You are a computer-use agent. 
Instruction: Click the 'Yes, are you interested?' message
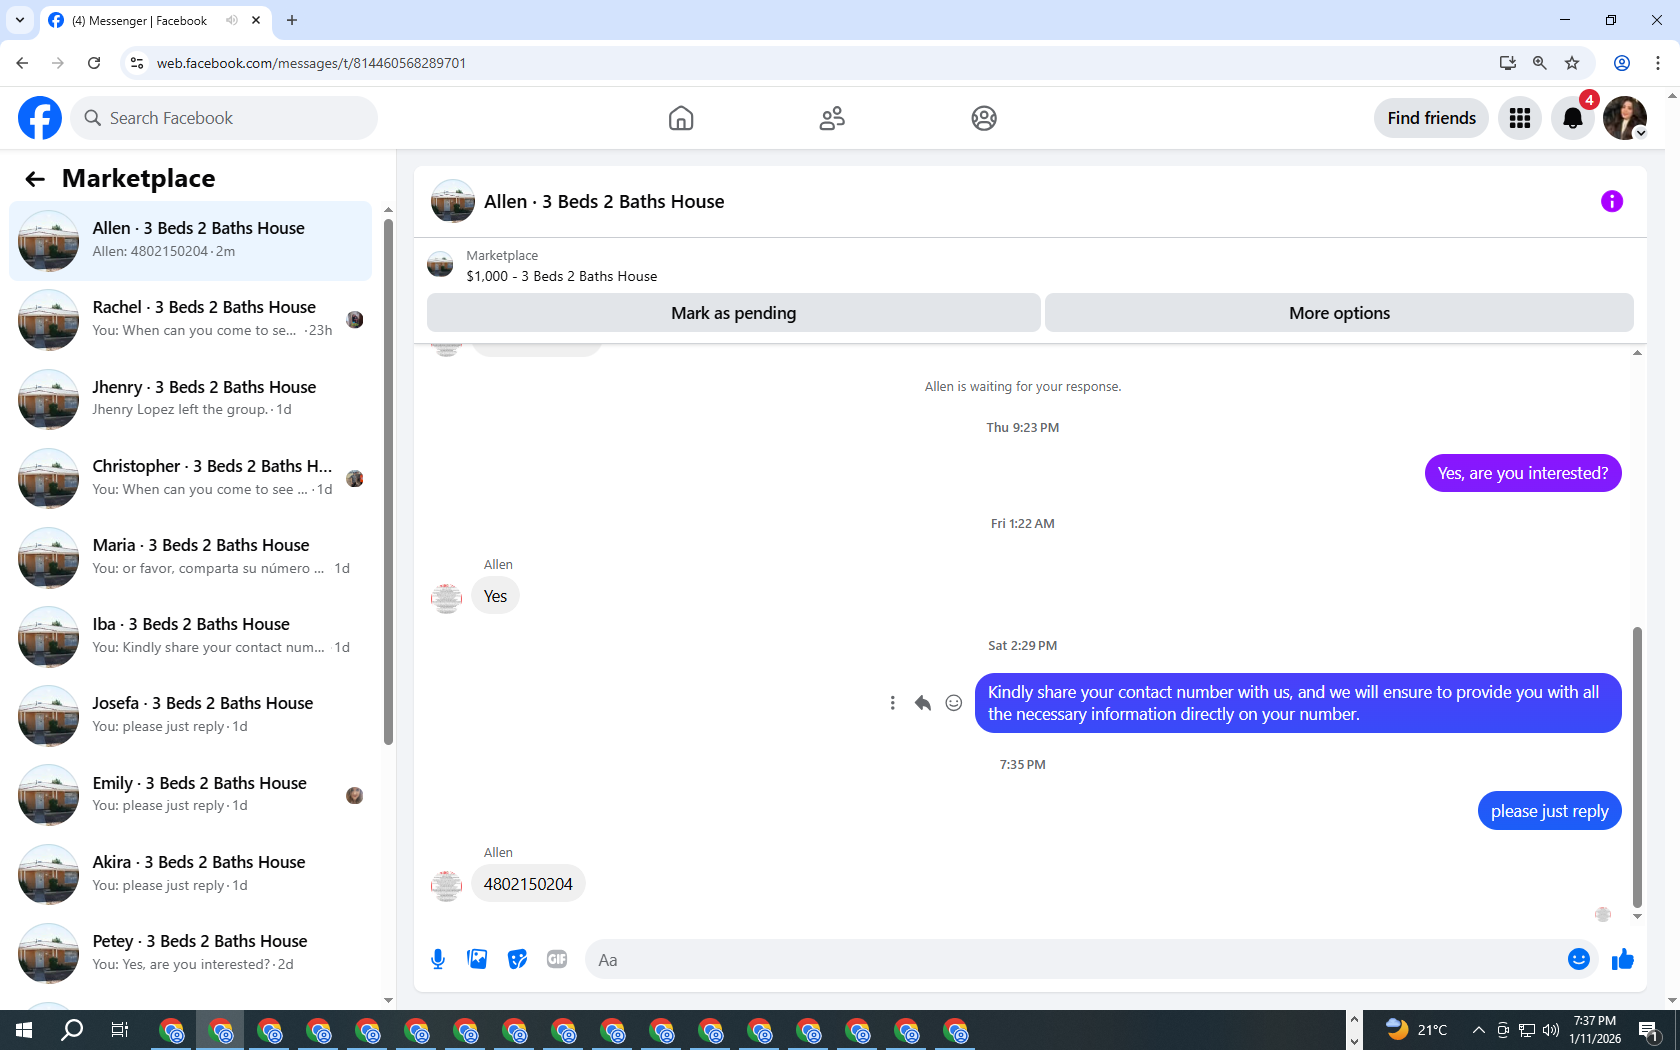click(1523, 473)
